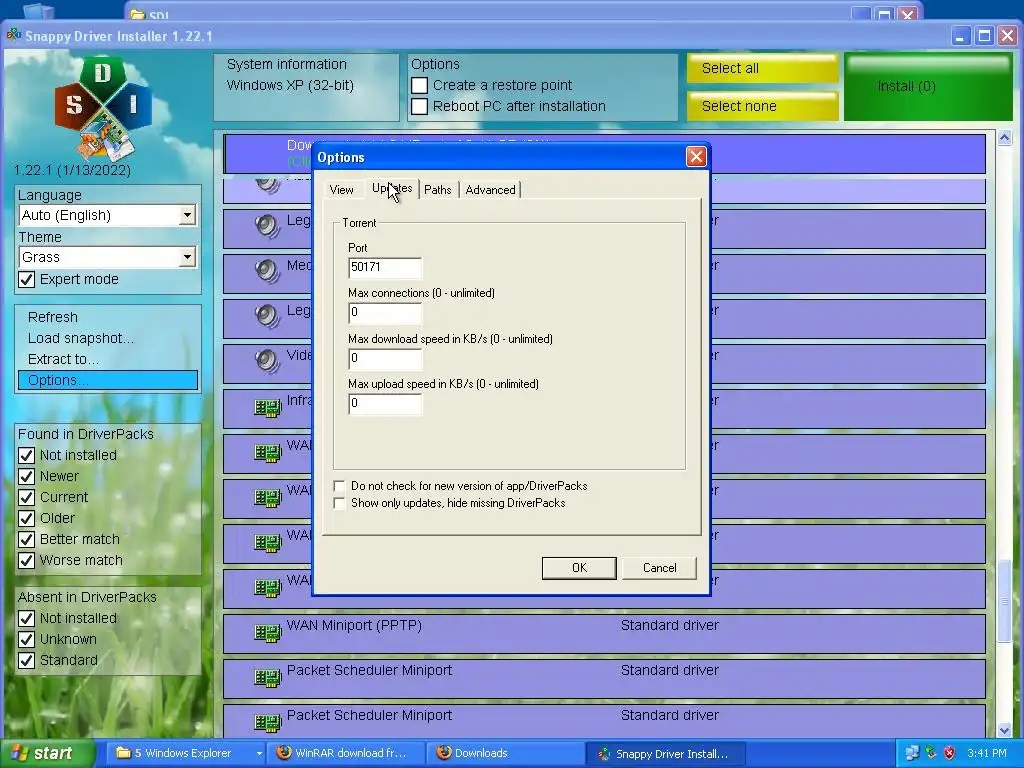
Task: Click the driver list scrollbar up arrow
Action: [1004, 137]
